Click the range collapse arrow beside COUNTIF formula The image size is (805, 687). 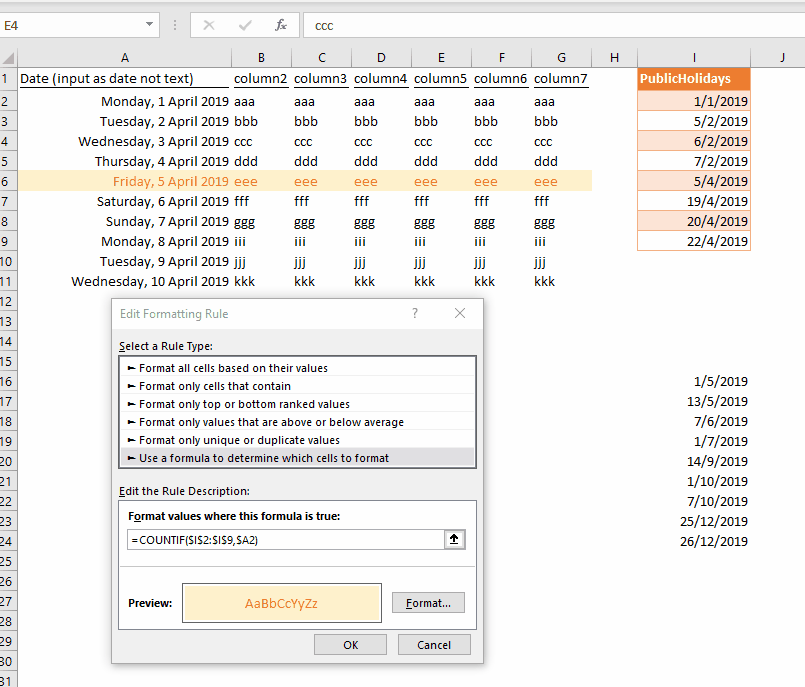pyautogui.click(x=454, y=539)
